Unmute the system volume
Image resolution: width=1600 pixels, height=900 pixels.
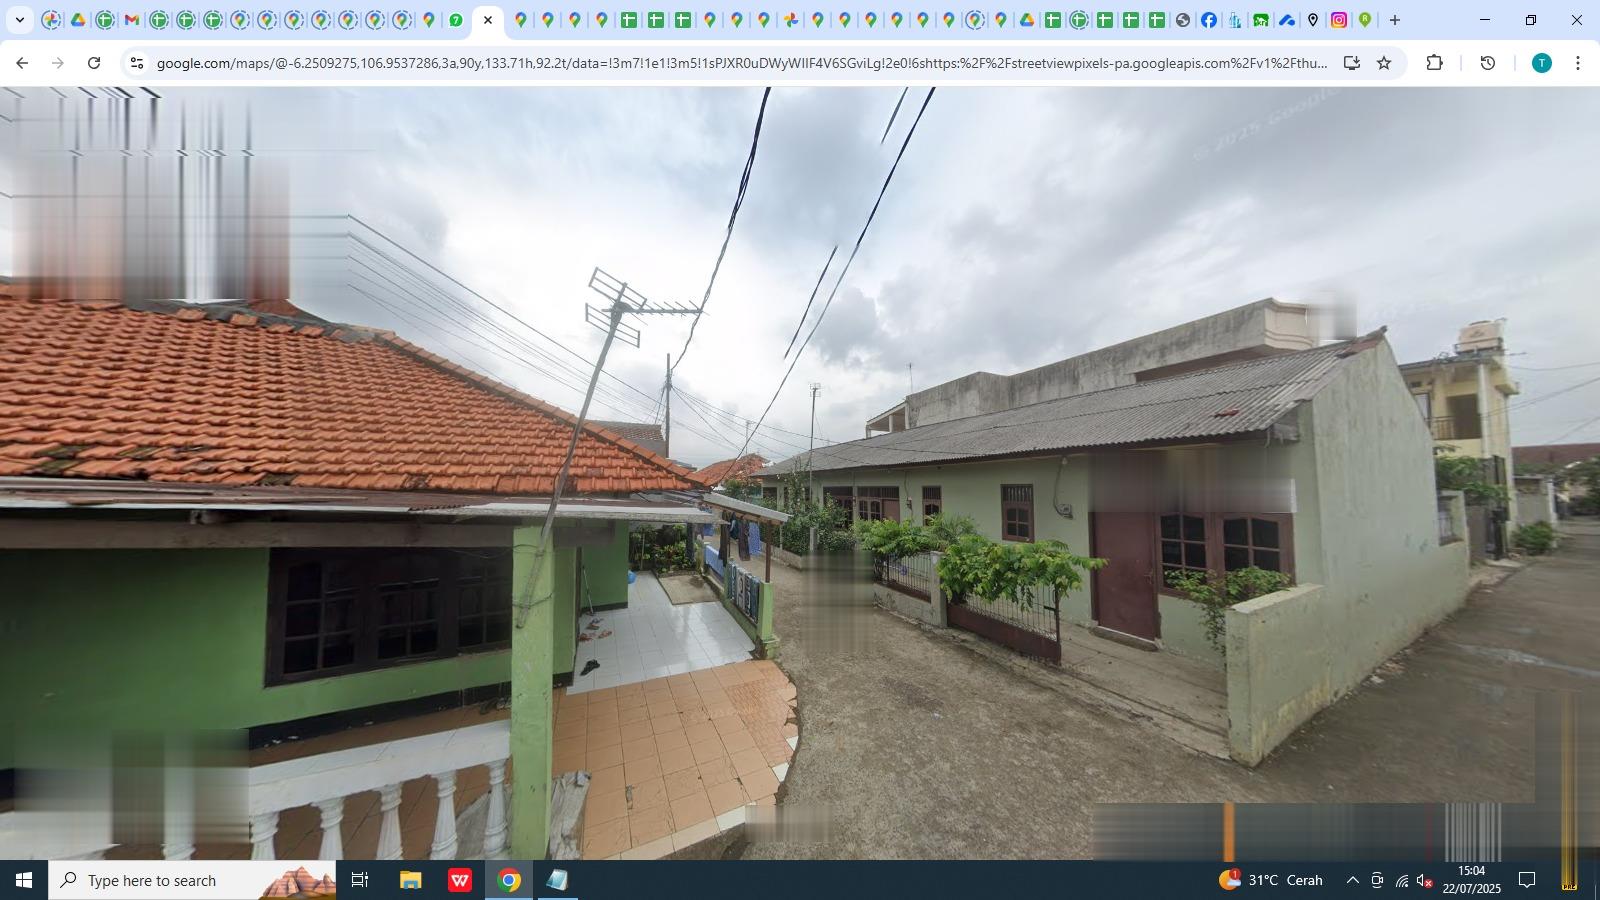pos(1424,881)
